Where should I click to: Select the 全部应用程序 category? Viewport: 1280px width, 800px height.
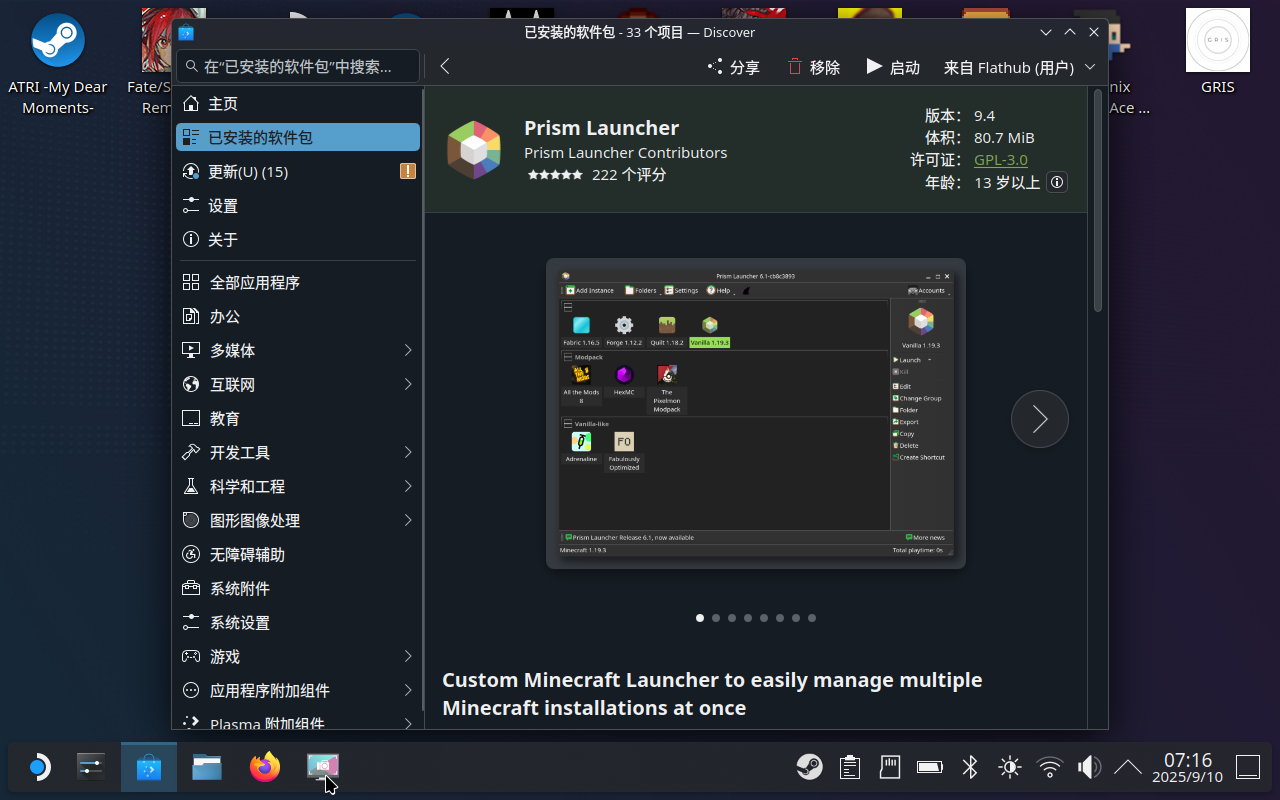(298, 282)
